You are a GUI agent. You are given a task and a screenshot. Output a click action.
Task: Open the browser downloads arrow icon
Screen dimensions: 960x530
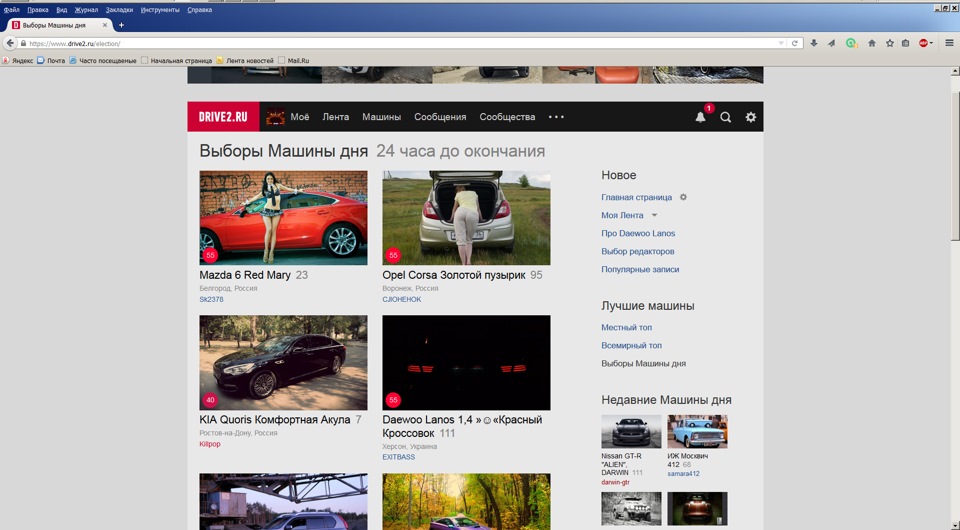[x=814, y=43]
